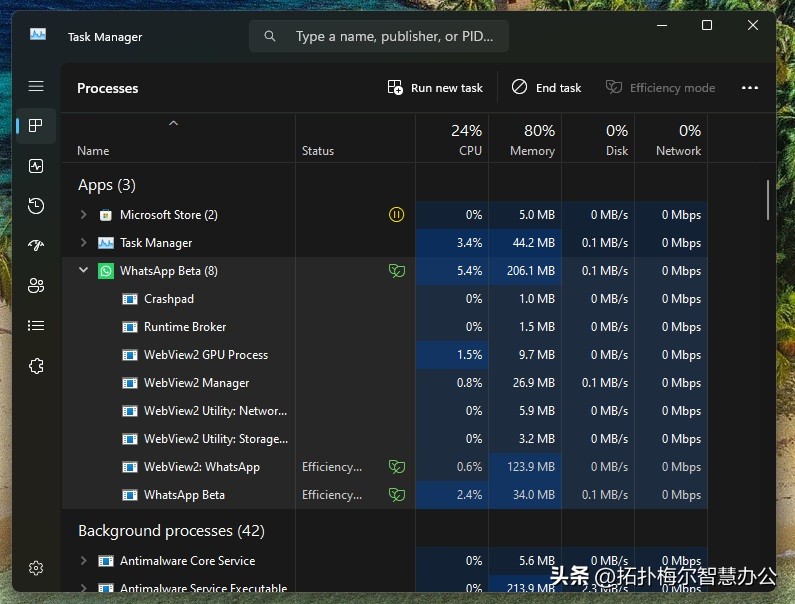Close the Task Manager window
The height and width of the screenshot is (604, 795).
pos(753,25)
